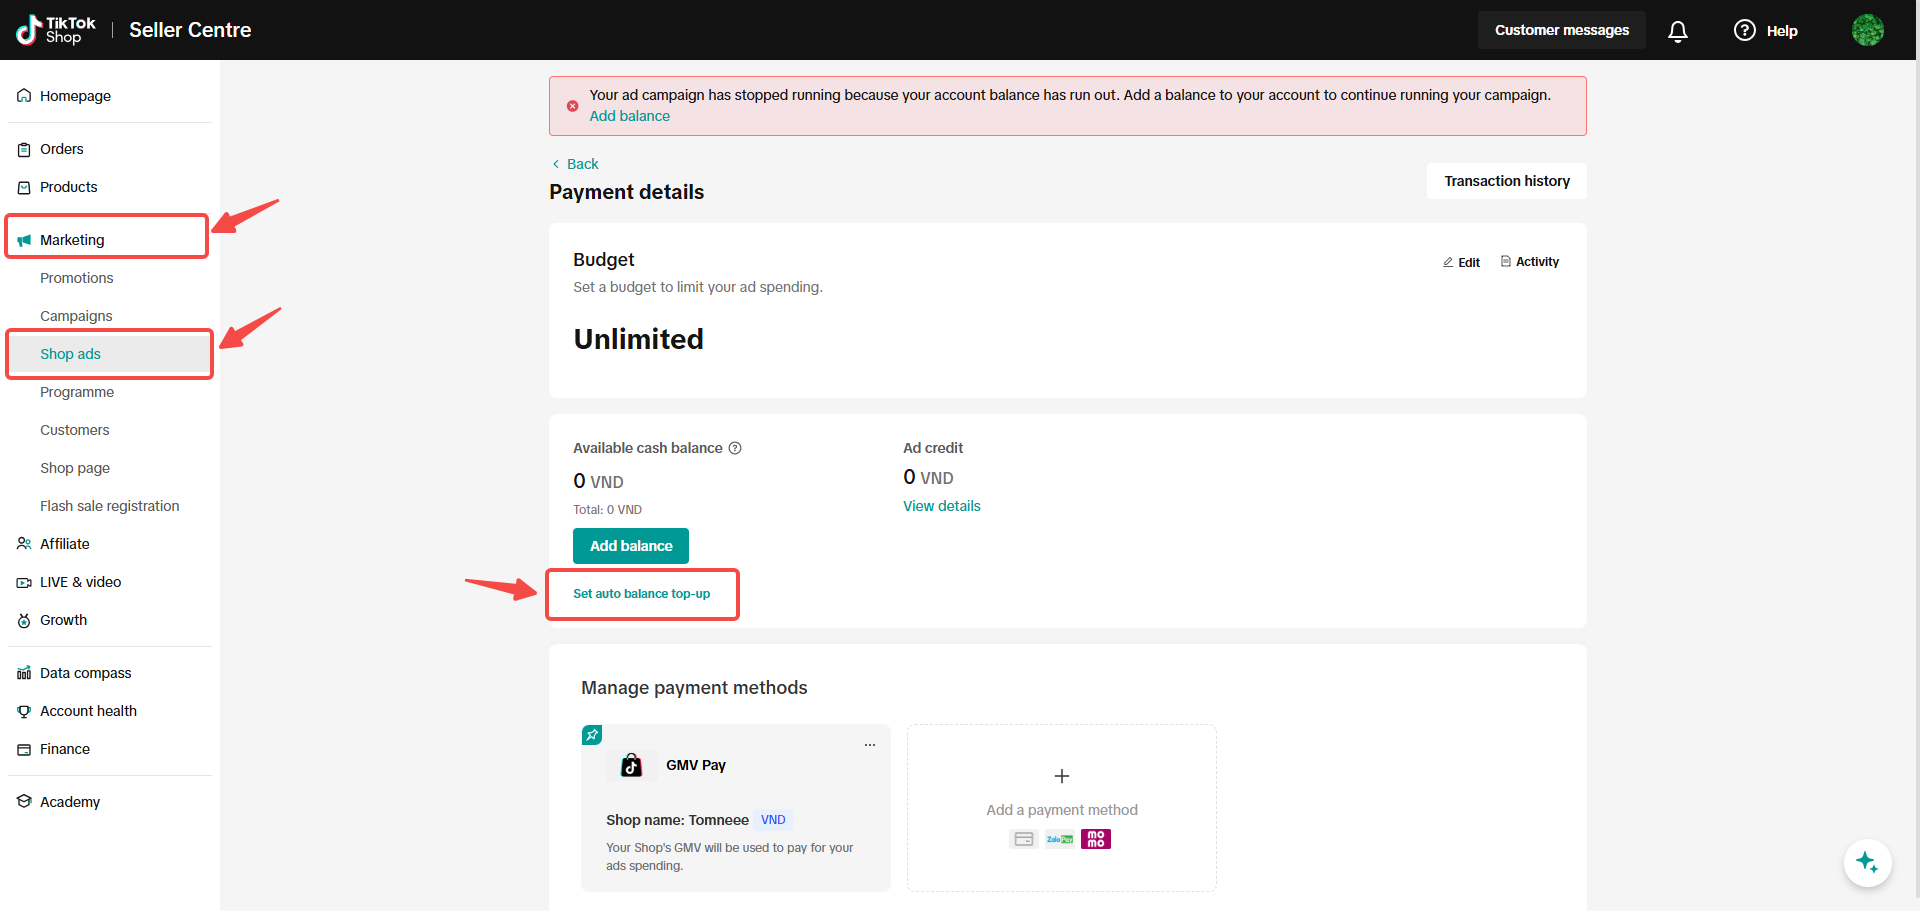This screenshot has width=1920, height=911.
Task: Click the notification bell icon
Action: pos(1677,31)
